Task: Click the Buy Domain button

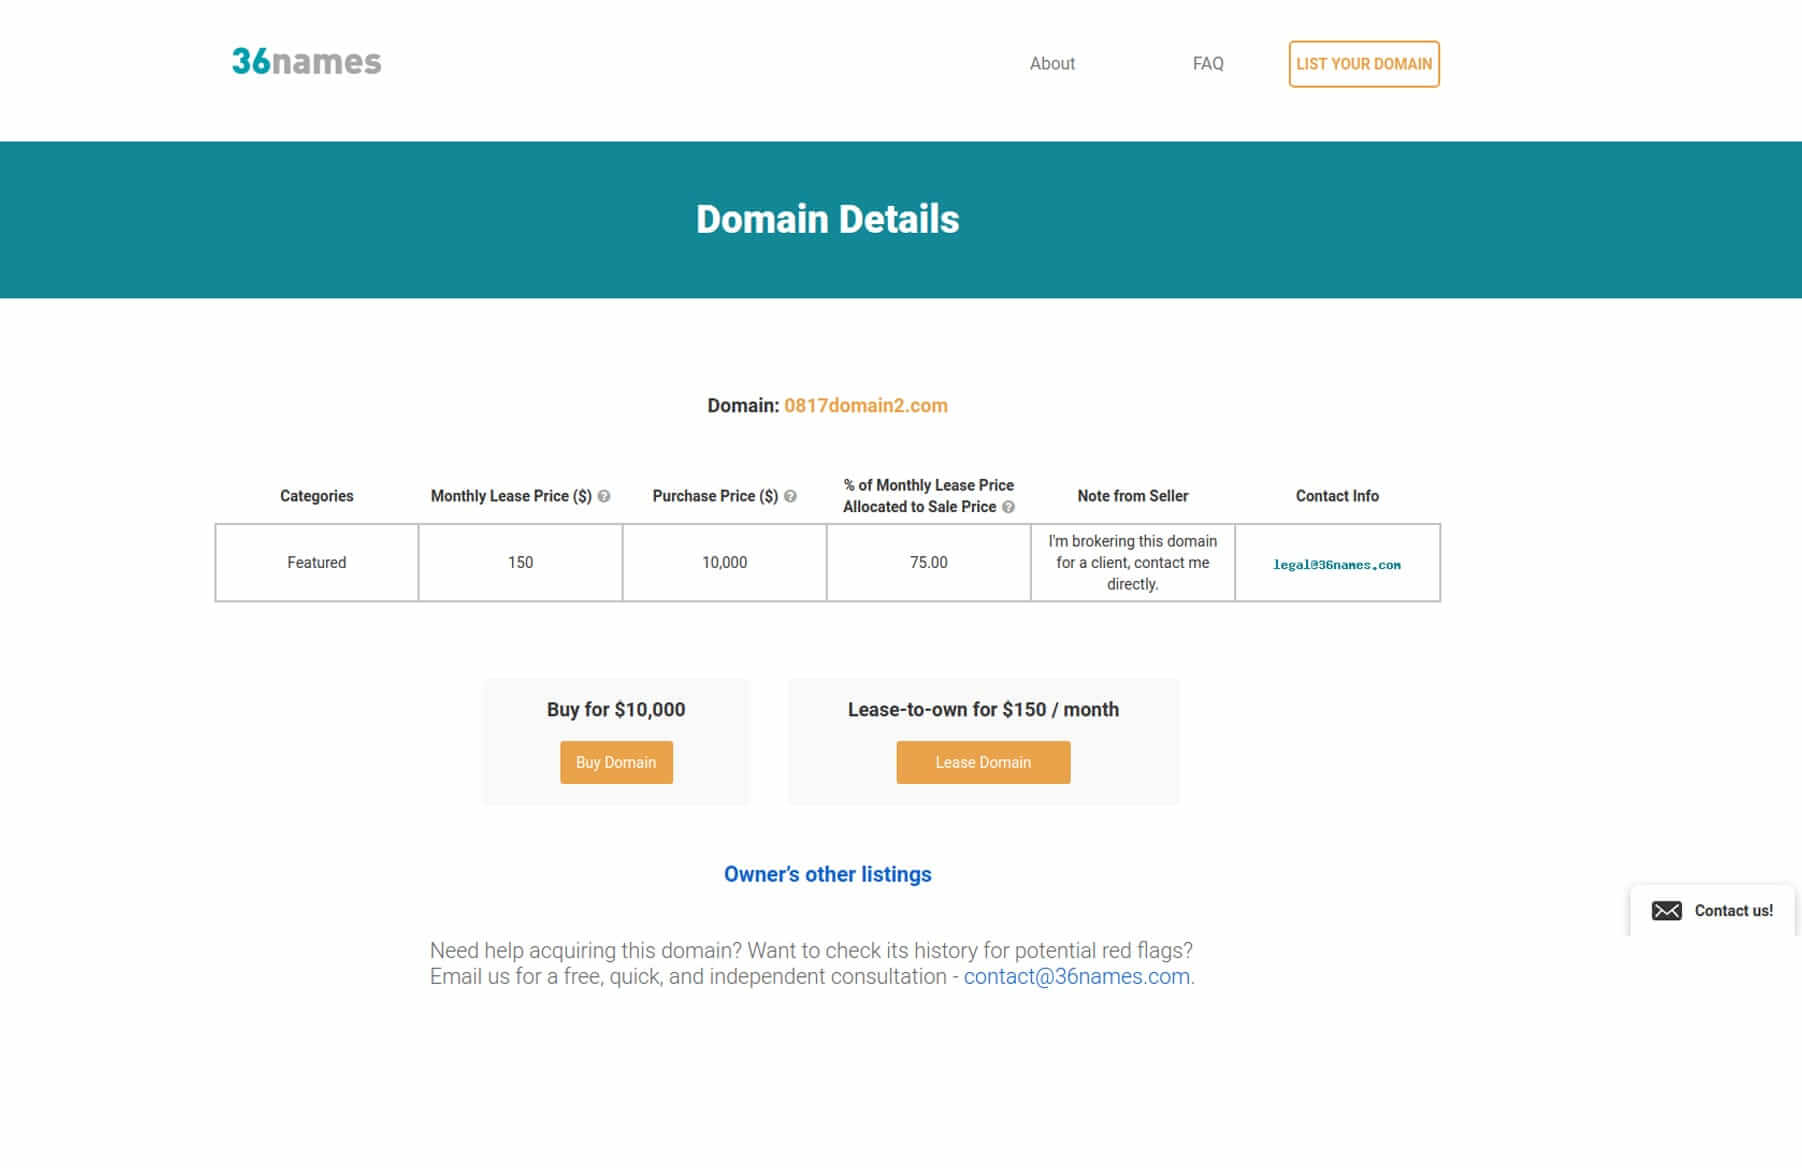Action: tap(616, 762)
